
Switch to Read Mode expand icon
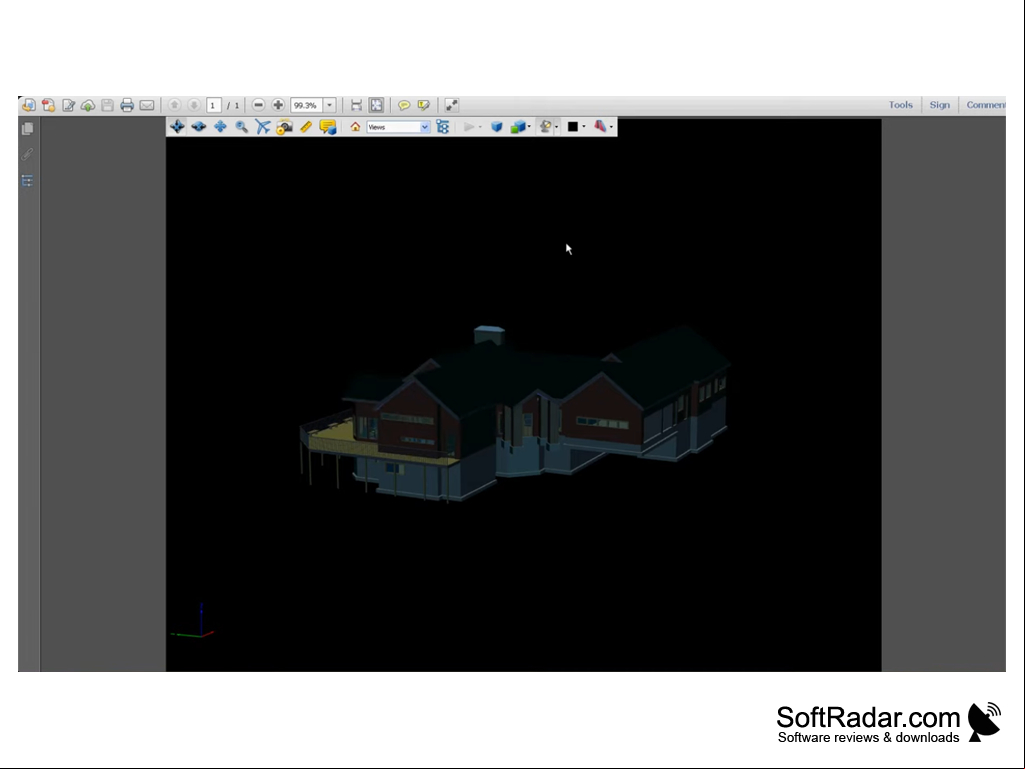[x=452, y=105]
